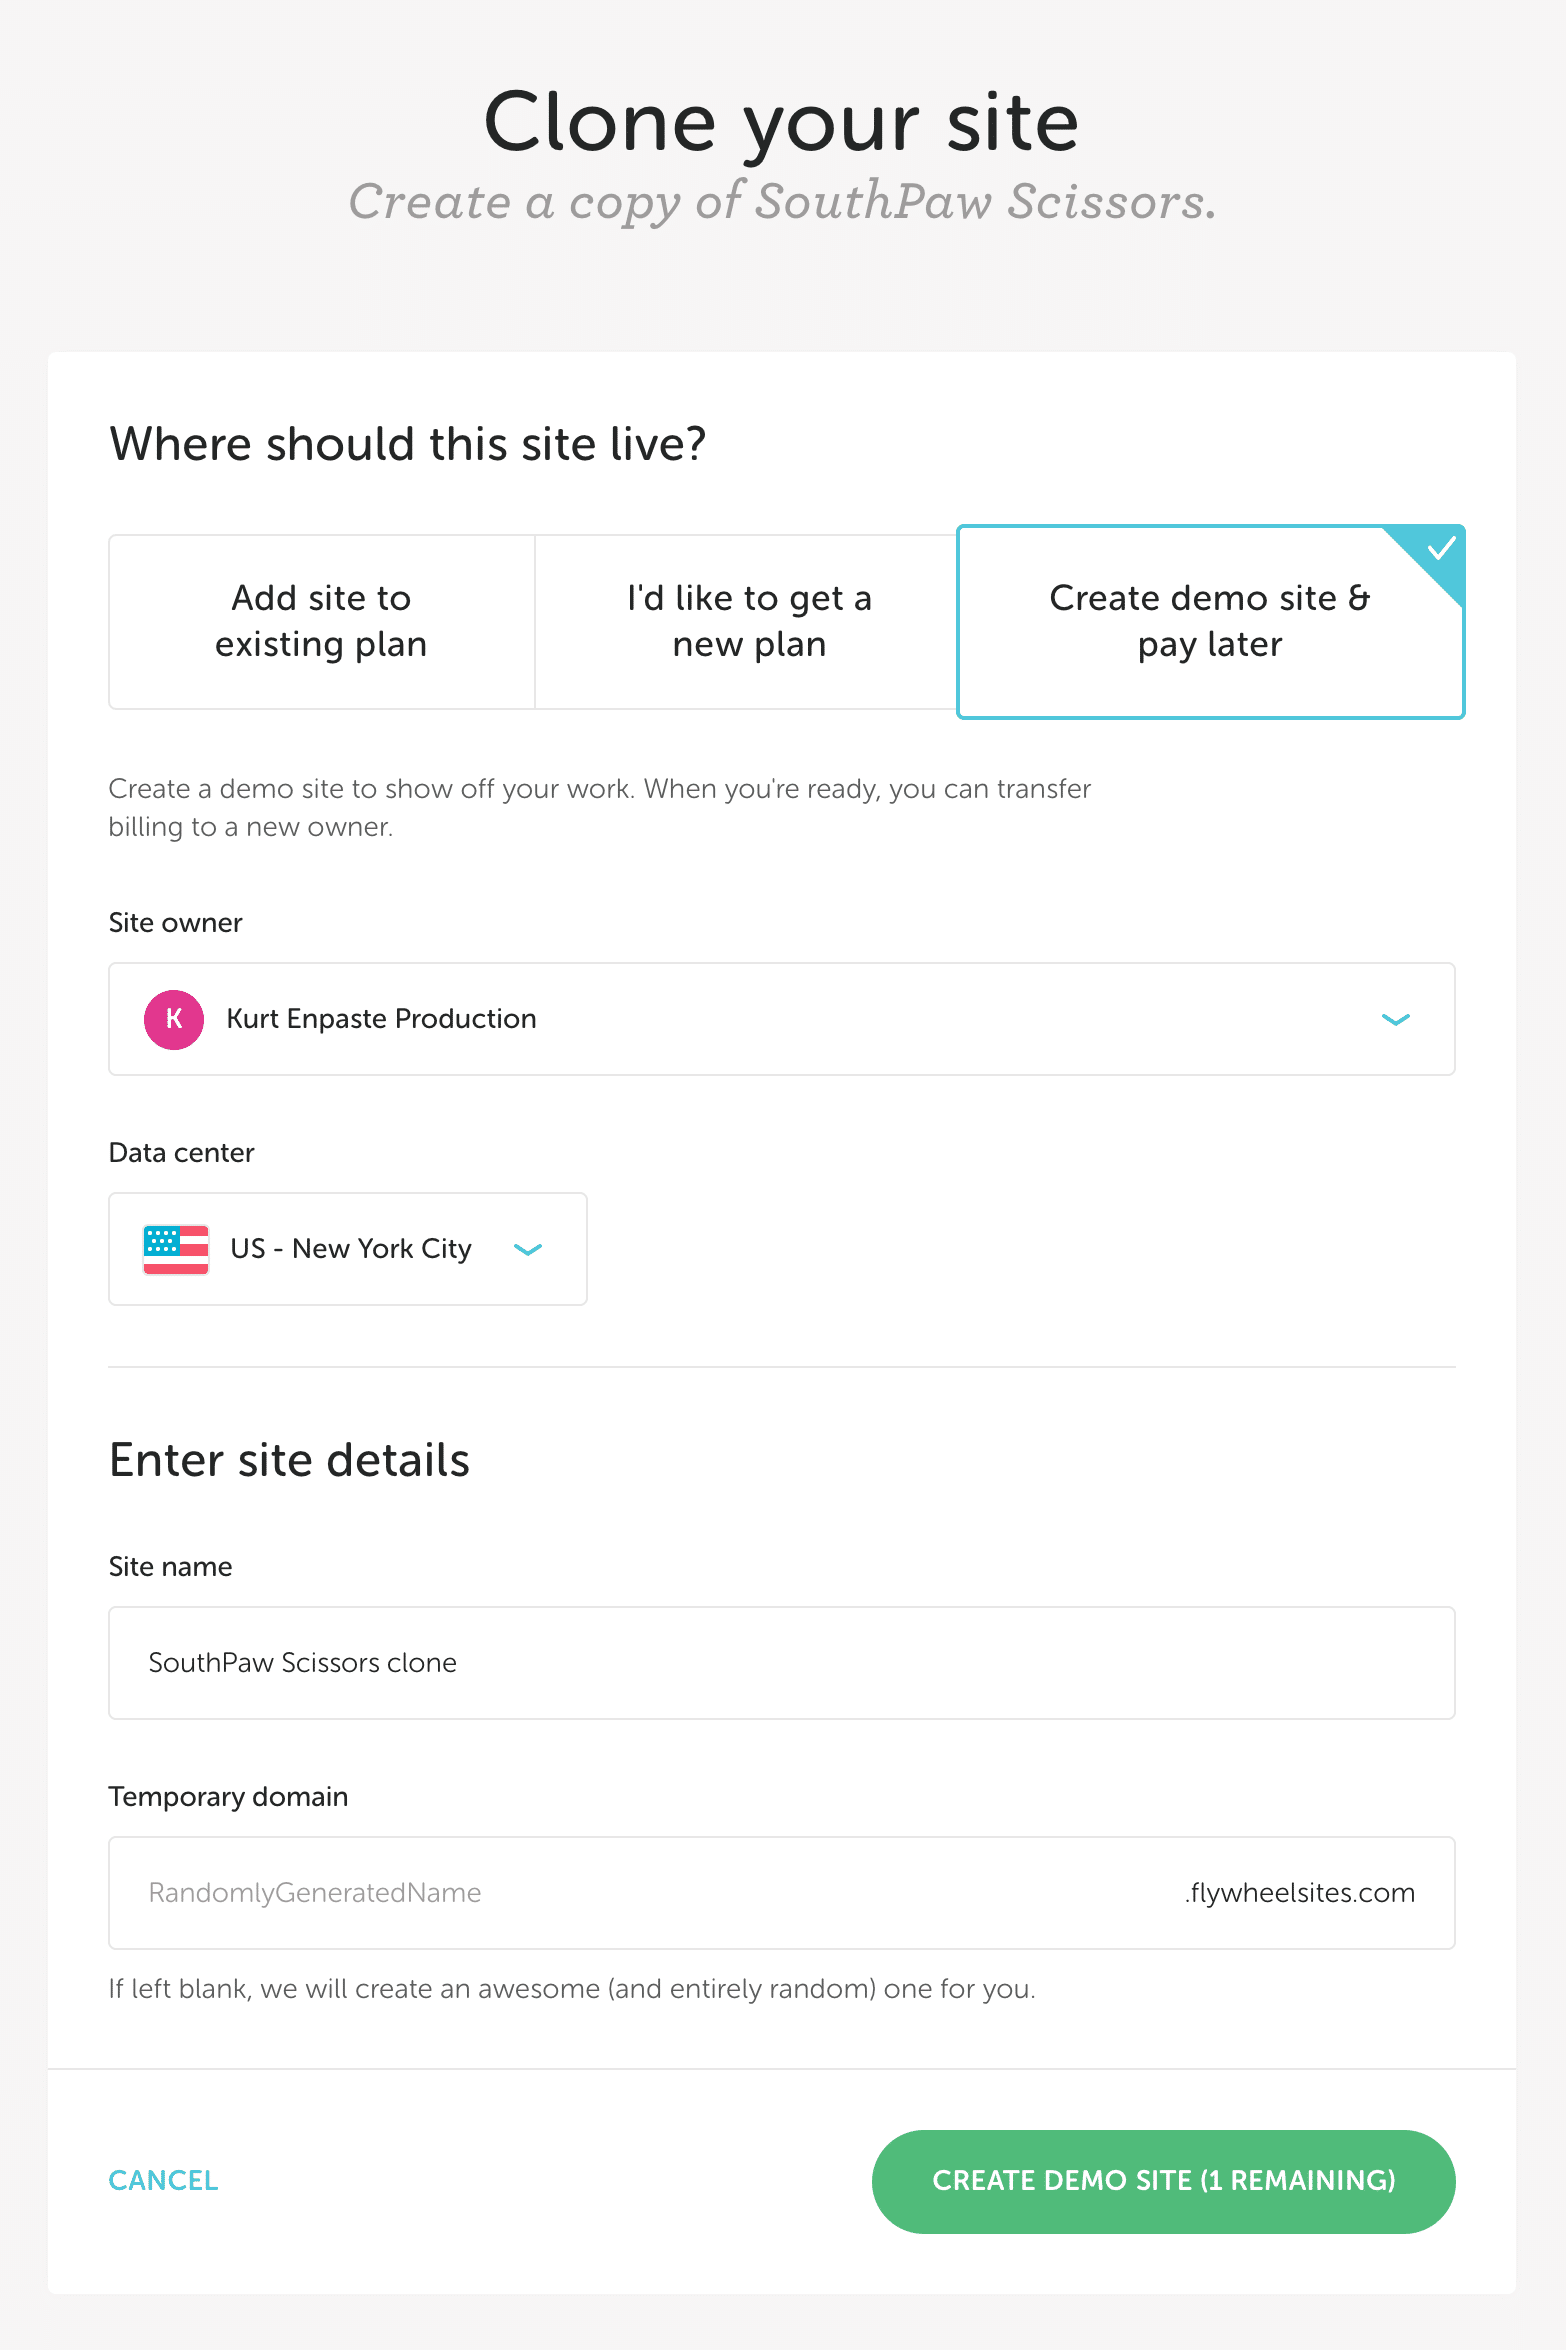Image resolution: width=1566 pixels, height=2350 pixels.
Task: Click "Kurt Enpaste Production" owner selection
Action: tap(381, 1019)
